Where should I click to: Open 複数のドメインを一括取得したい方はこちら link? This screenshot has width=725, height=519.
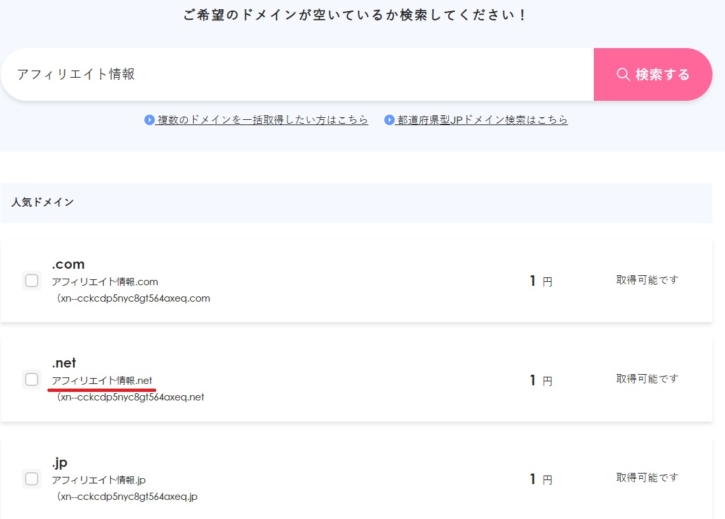coord(262,120)
